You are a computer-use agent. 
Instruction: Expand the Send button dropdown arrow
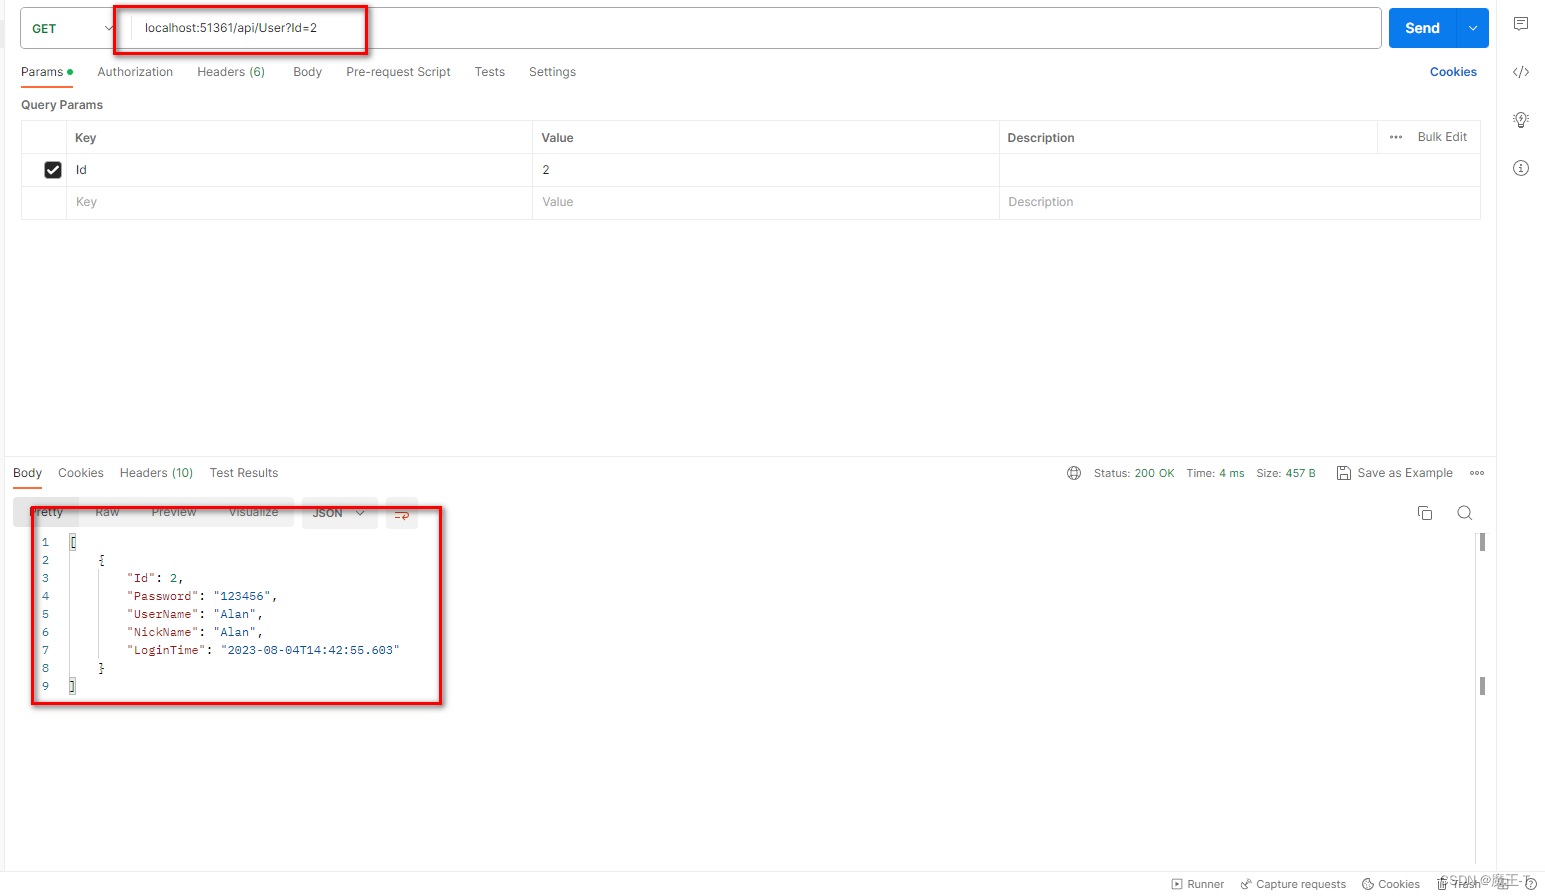(x=1473, y=28)
